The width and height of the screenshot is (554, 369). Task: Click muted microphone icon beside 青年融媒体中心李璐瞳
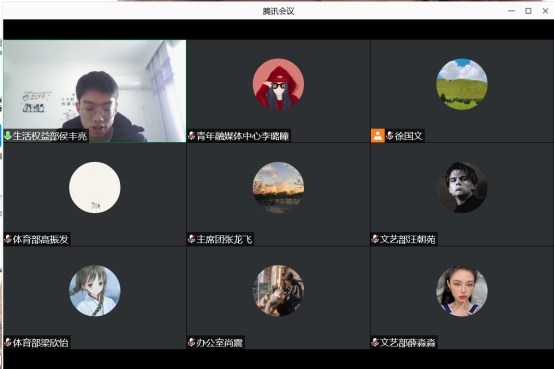191,136
